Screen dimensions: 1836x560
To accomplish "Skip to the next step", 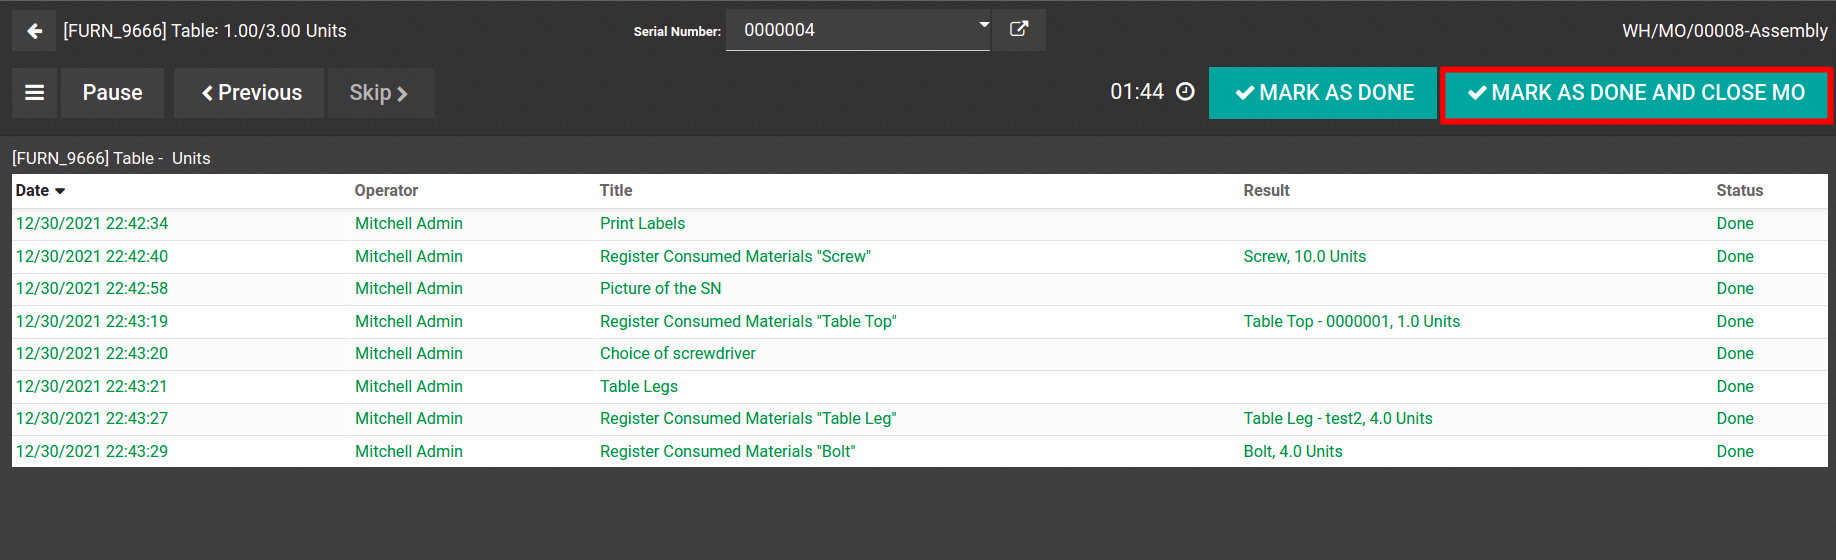I will [380, 93].
